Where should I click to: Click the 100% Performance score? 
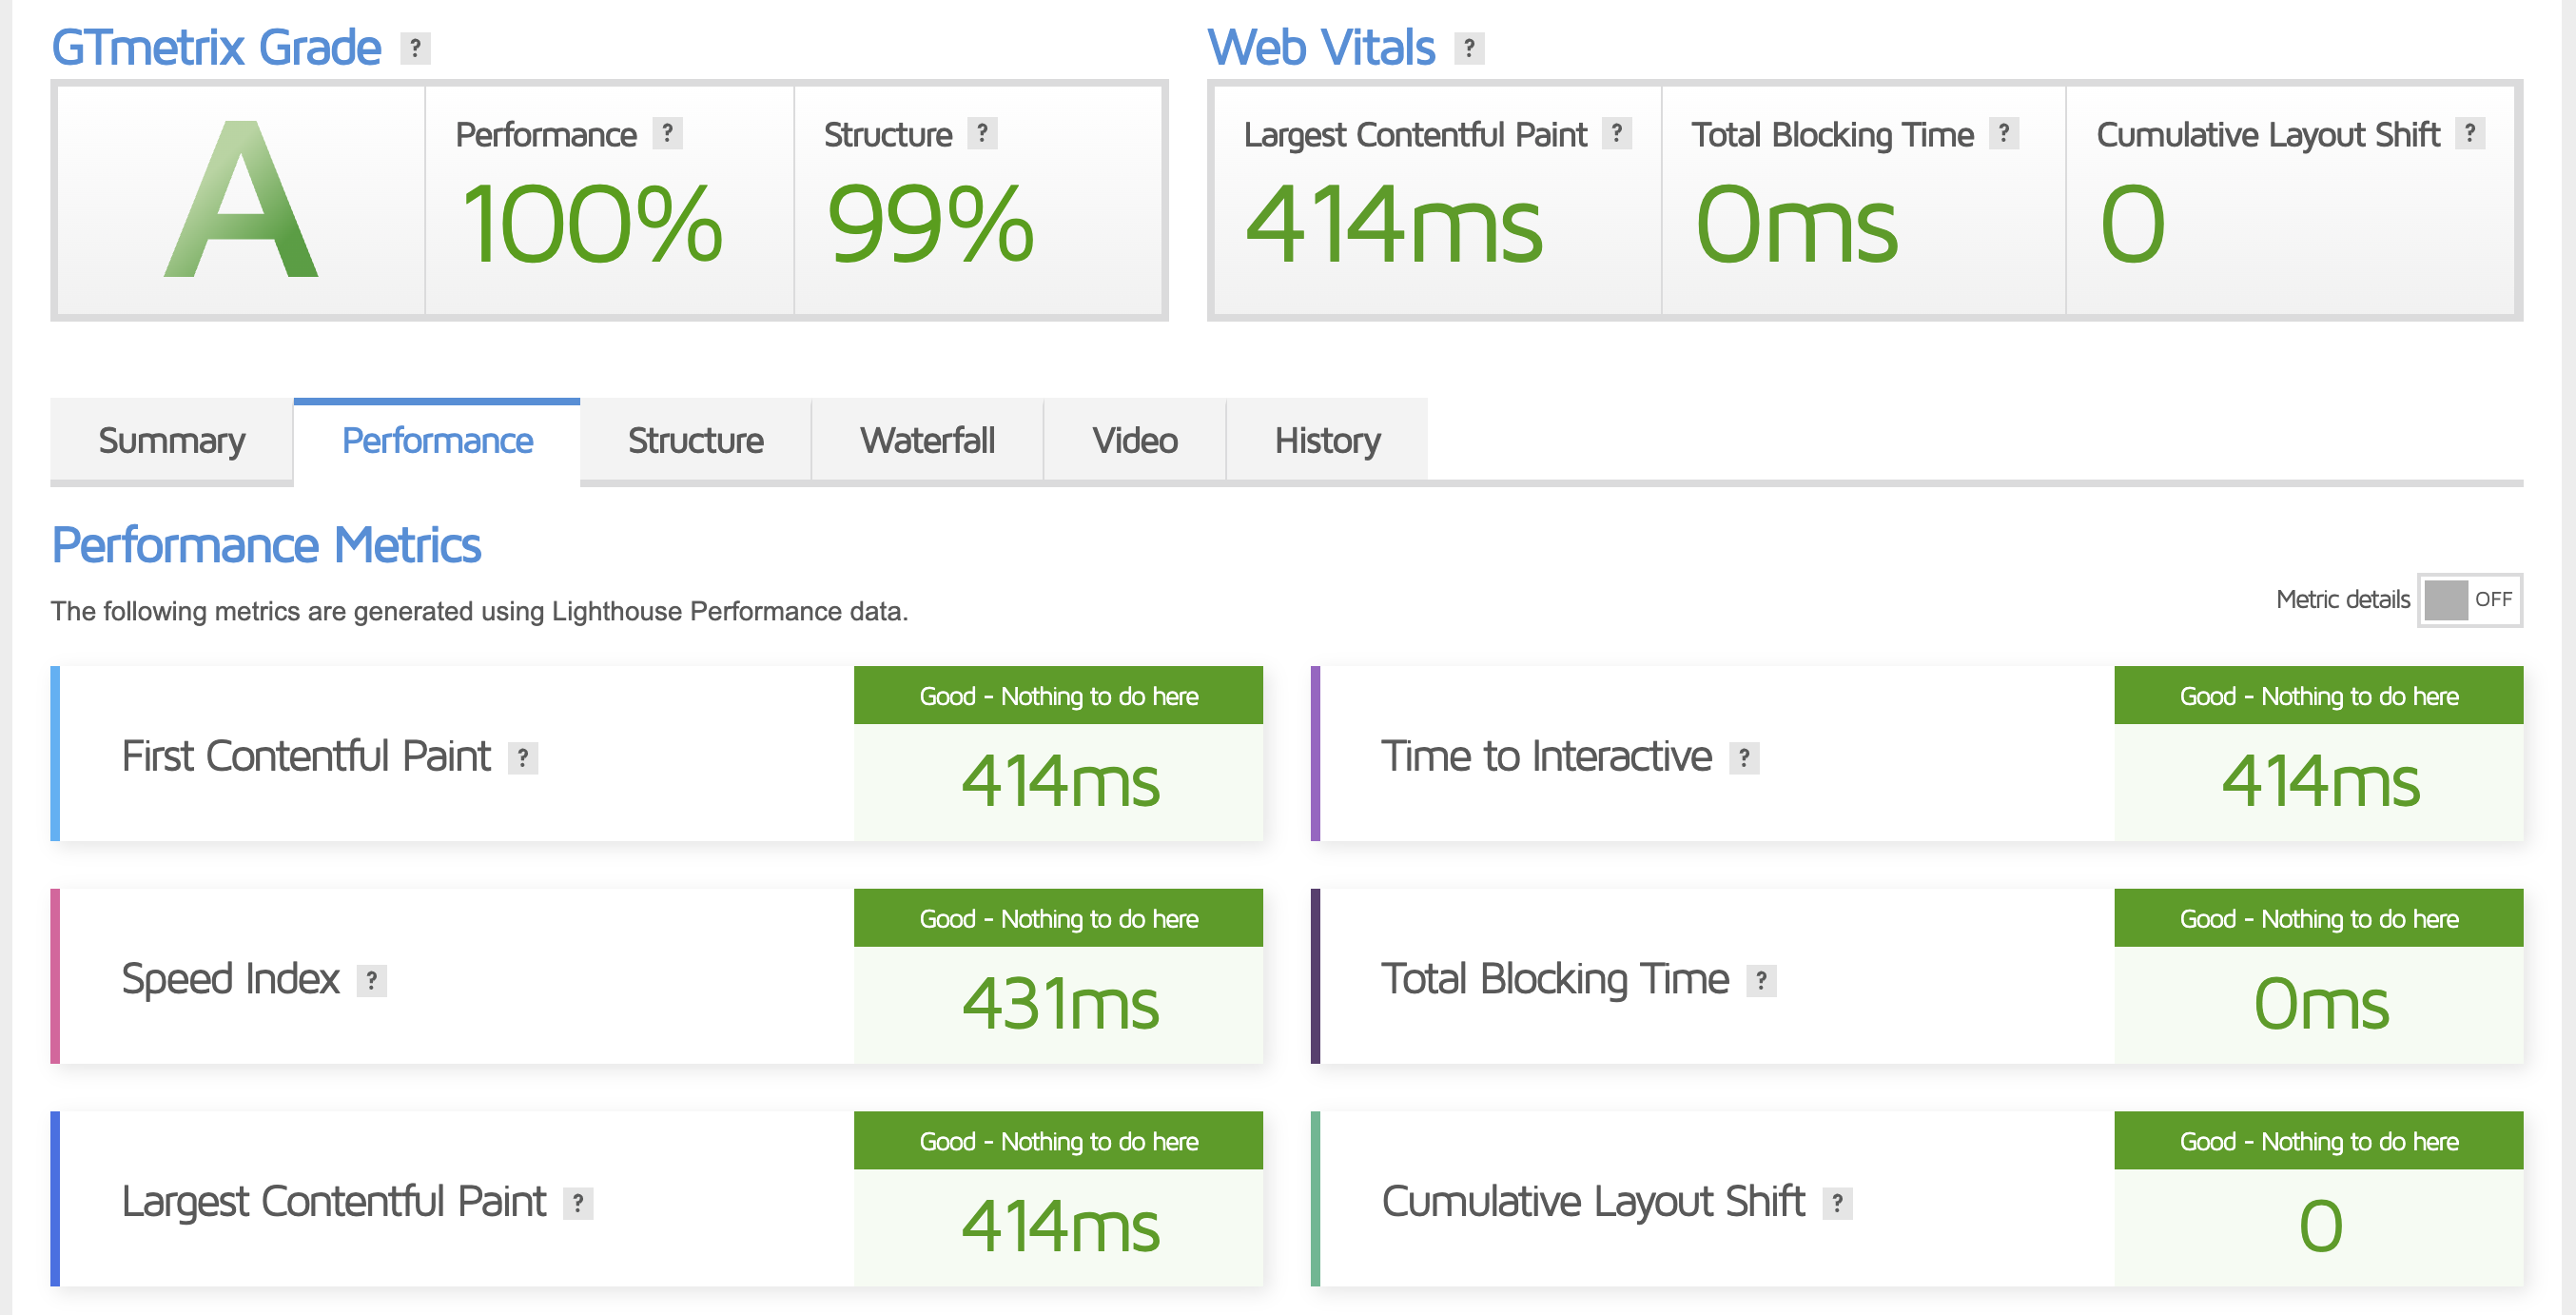592,224
